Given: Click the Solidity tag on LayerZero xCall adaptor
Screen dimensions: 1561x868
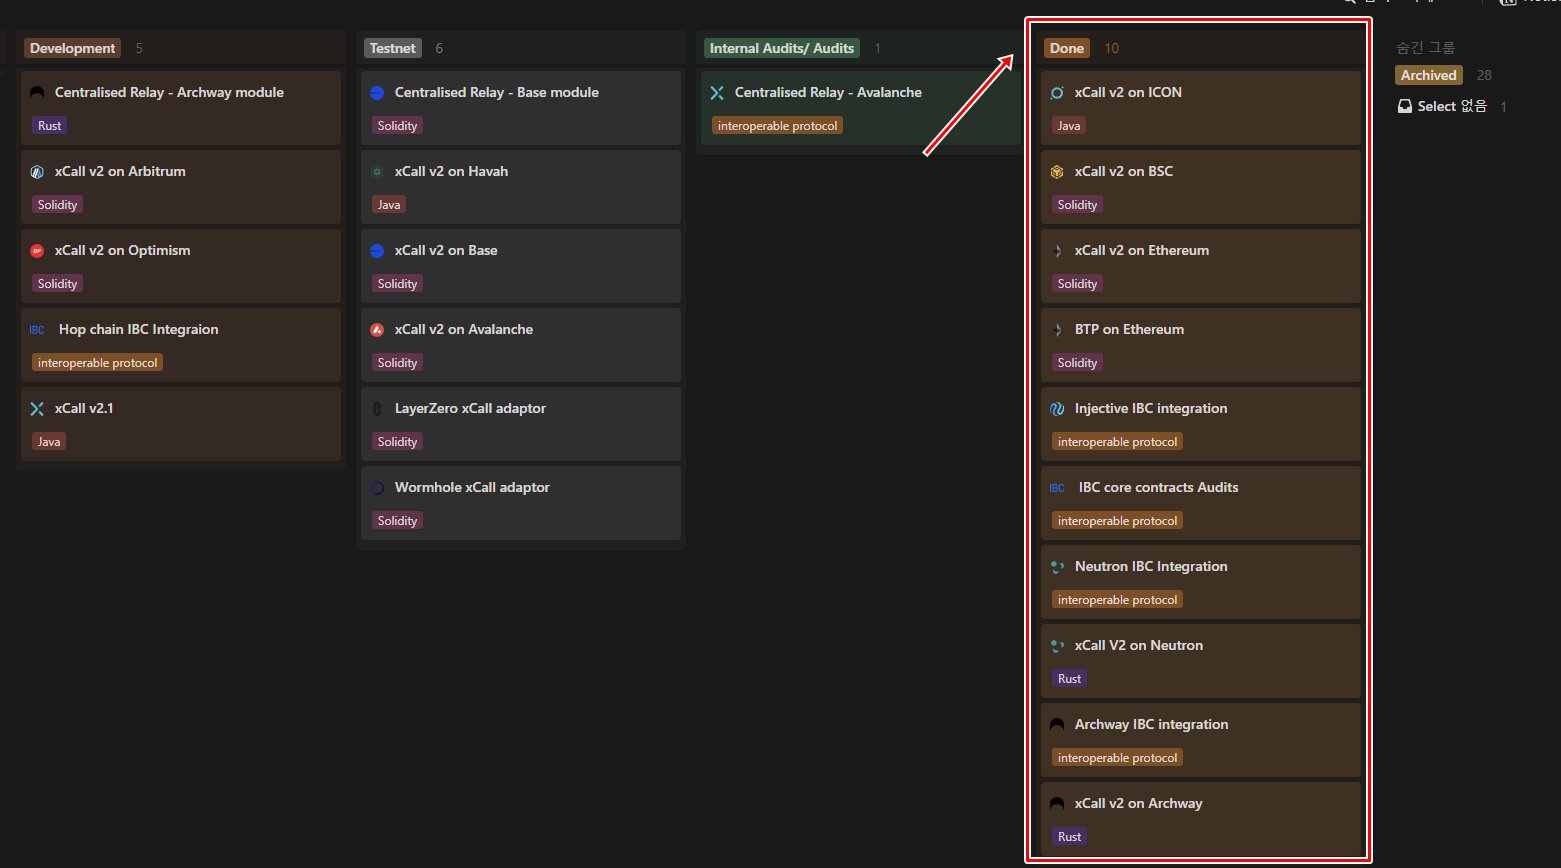Looking at the screenshot, I should (x=397, y=442).
